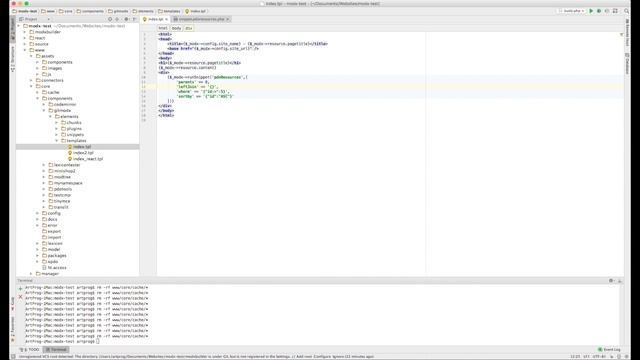This screenshot has height=360, width=640.
Task: Open Project side tool window tab
Action: tap(12, 29)
